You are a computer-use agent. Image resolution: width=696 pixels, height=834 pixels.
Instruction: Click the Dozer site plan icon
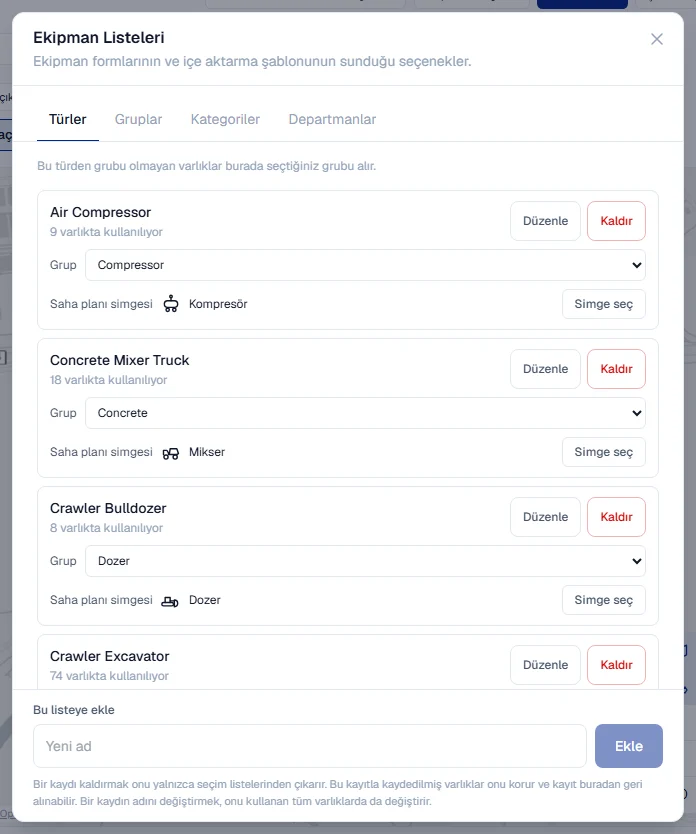point(170,601)
